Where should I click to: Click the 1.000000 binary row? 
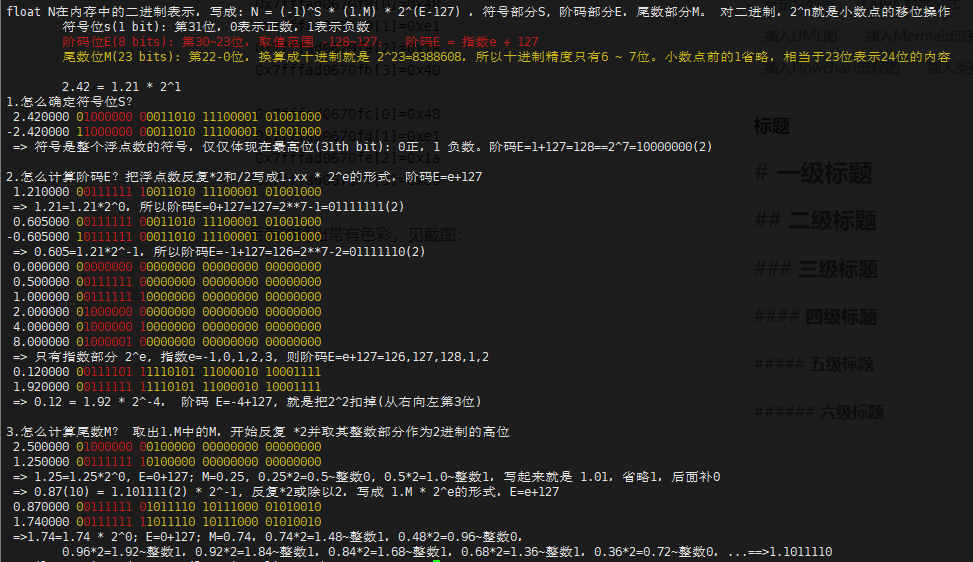(167, 297)
